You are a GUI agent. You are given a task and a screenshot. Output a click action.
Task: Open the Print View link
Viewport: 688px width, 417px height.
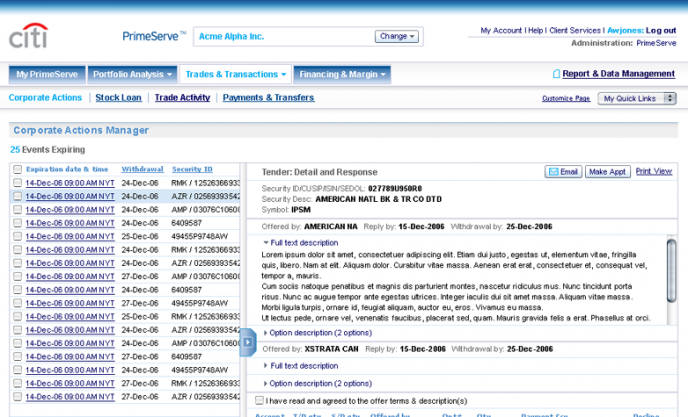(x=654, y=172)
